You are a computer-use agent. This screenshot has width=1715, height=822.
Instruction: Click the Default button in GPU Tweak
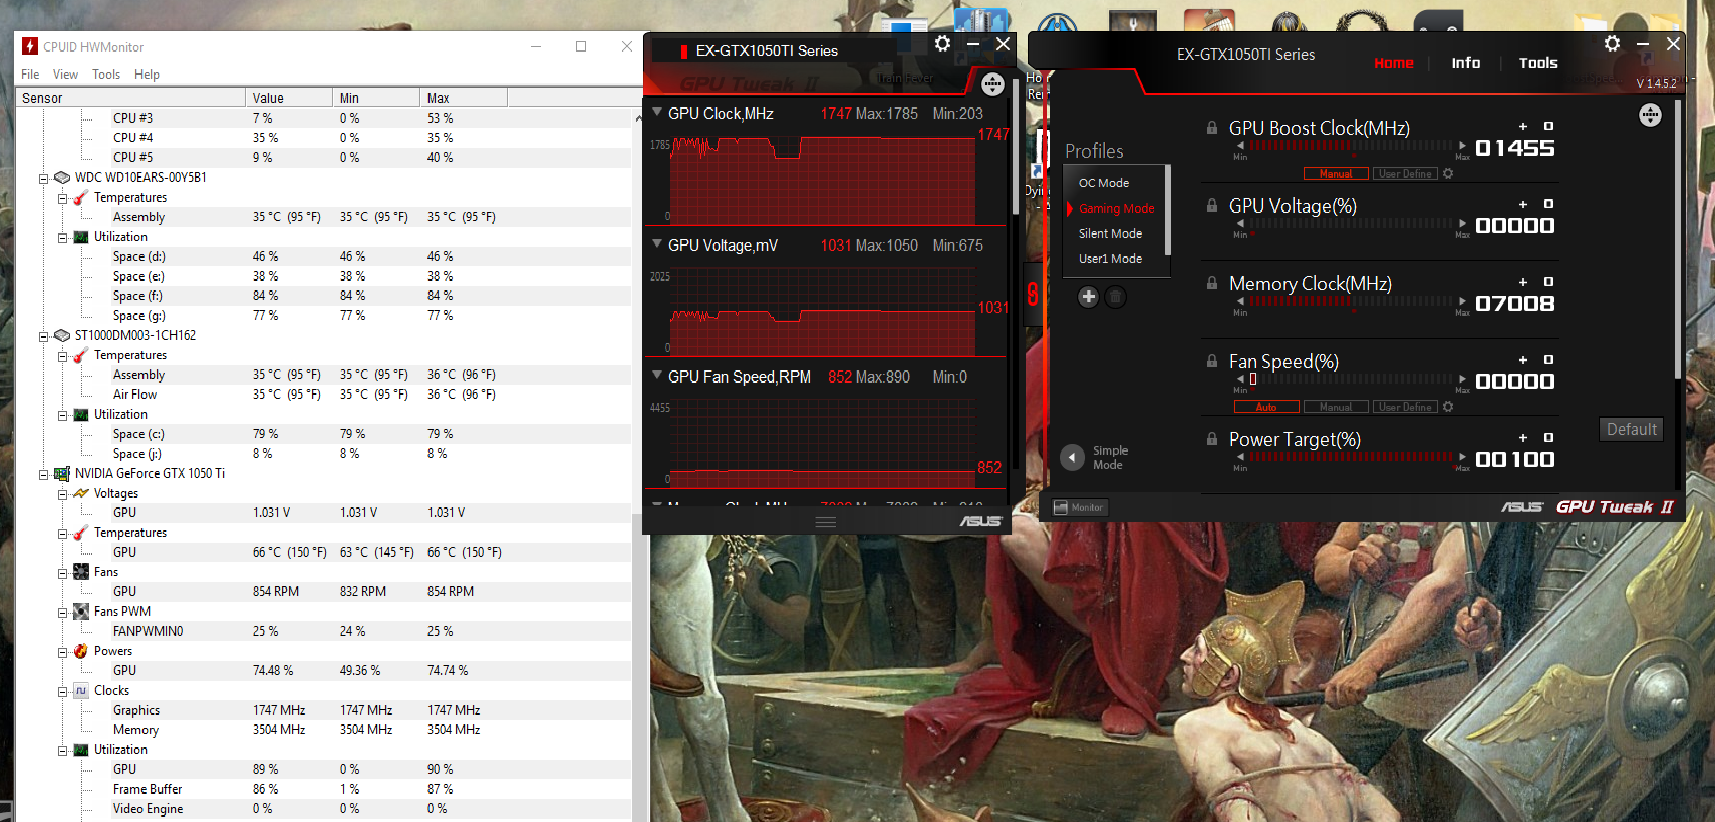pos(1631,429)
